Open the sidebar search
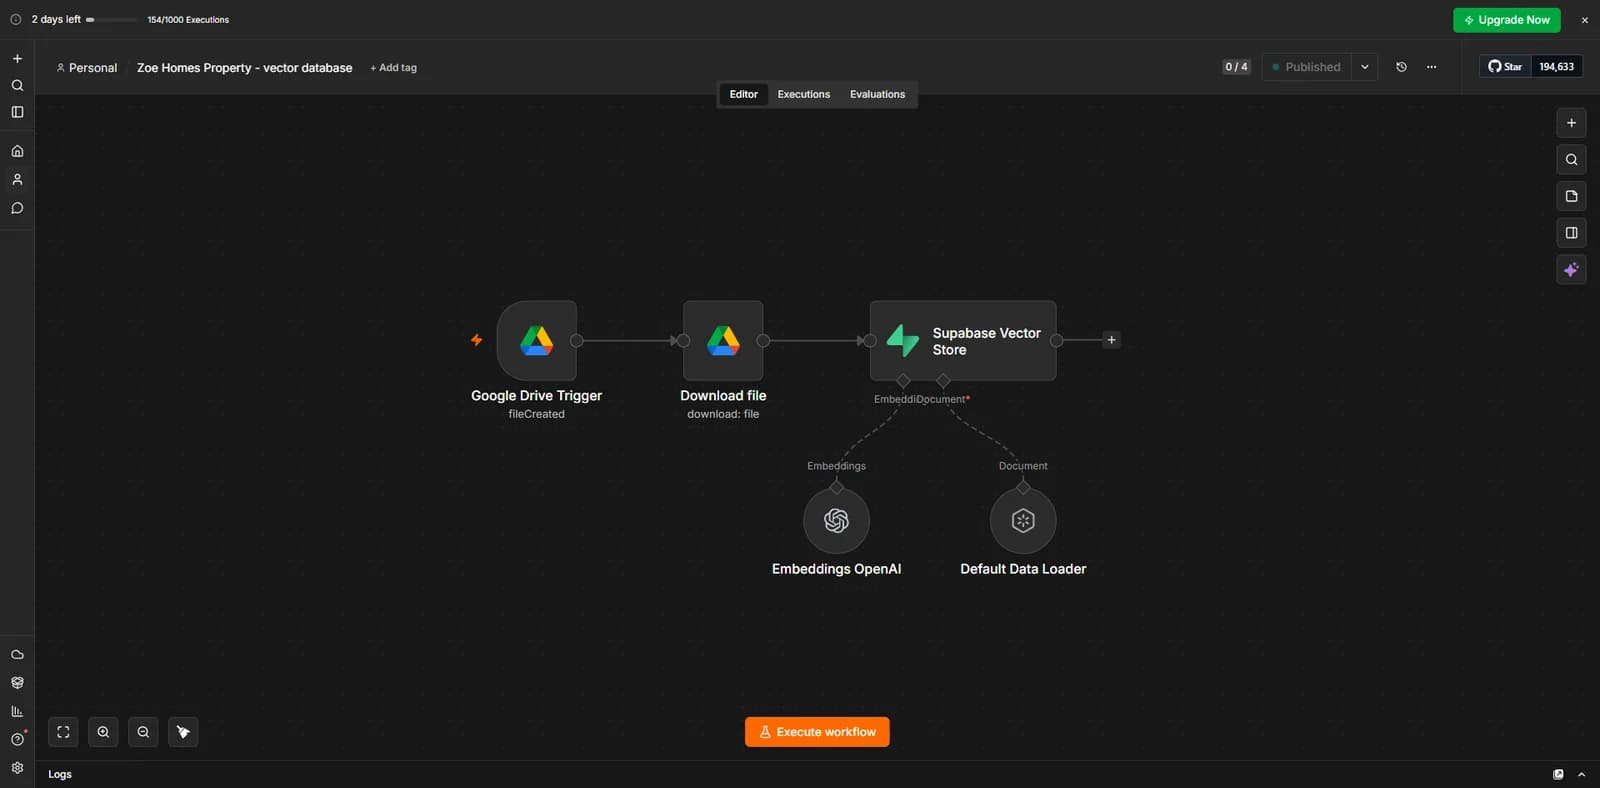Screen dimensions: 1600x788 coord(17,86)
